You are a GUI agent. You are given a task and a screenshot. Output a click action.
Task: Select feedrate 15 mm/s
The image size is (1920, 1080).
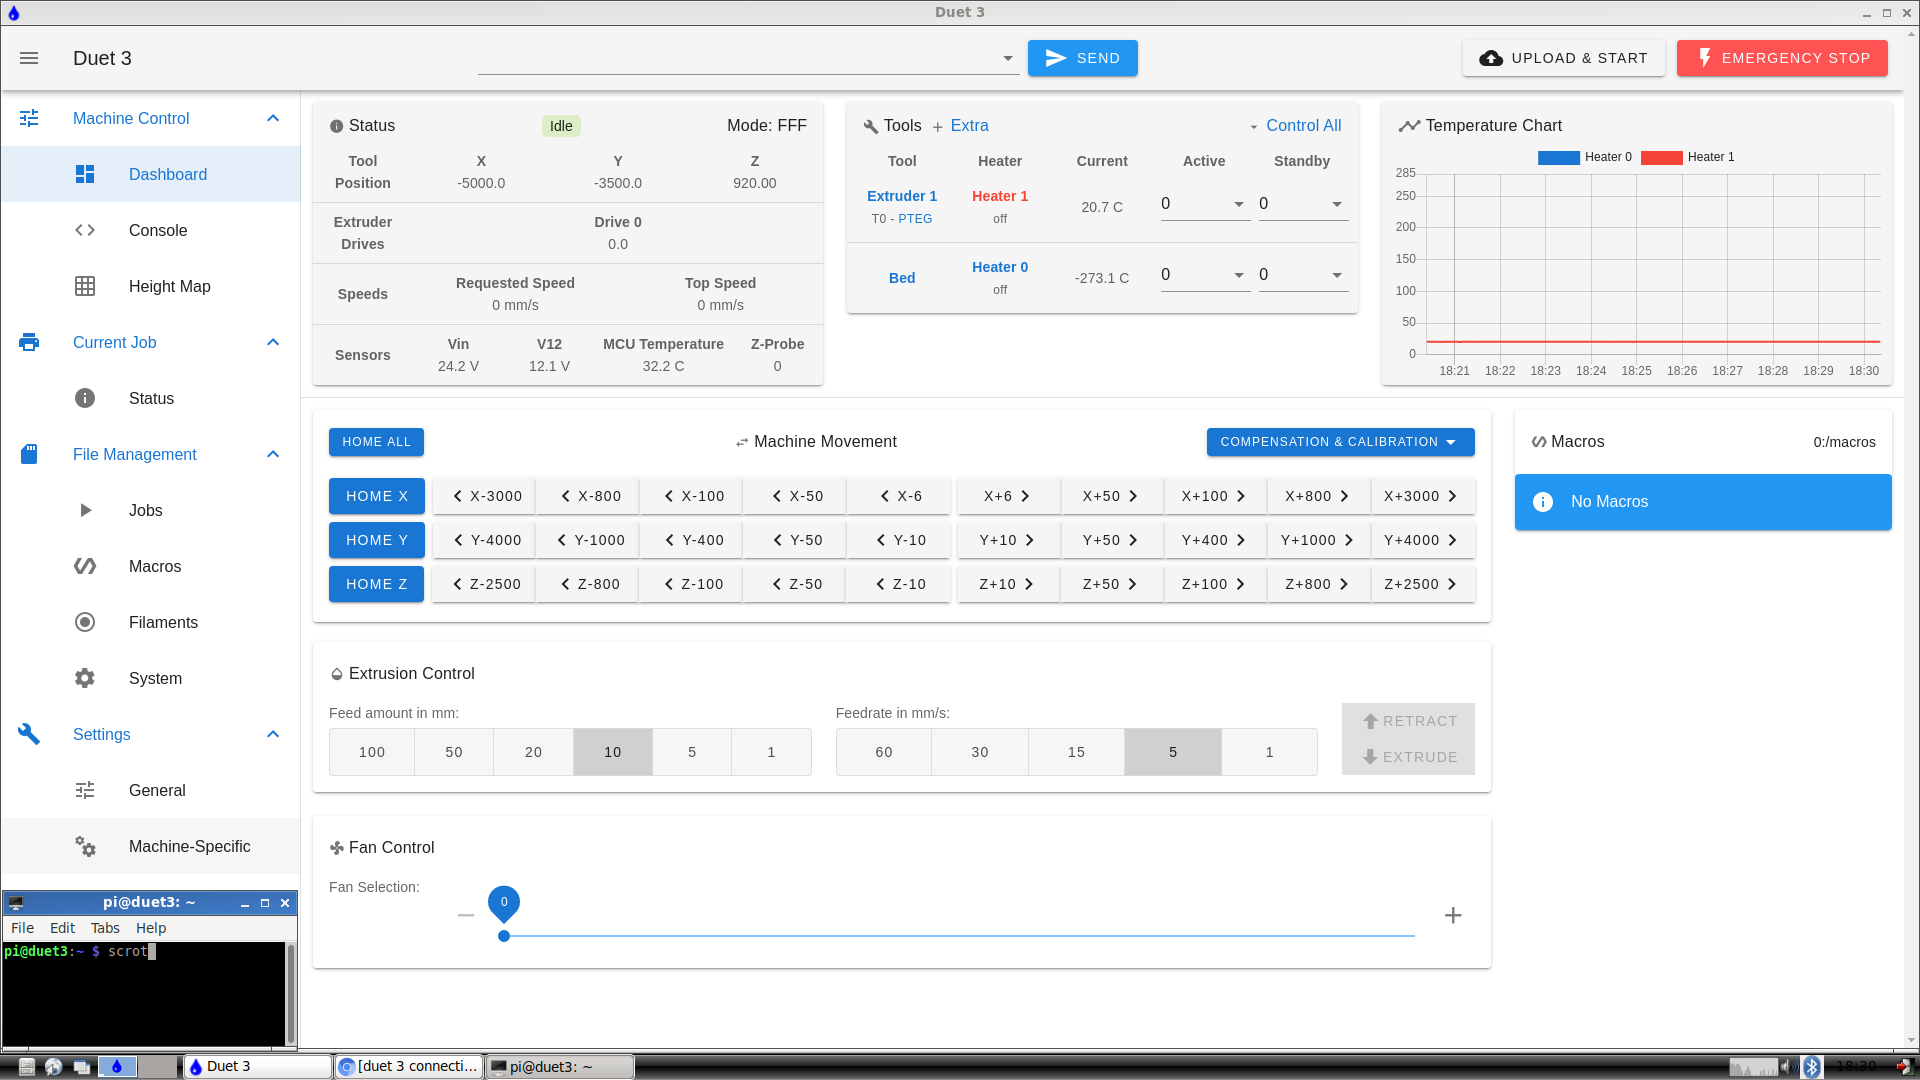[1076, 752]
